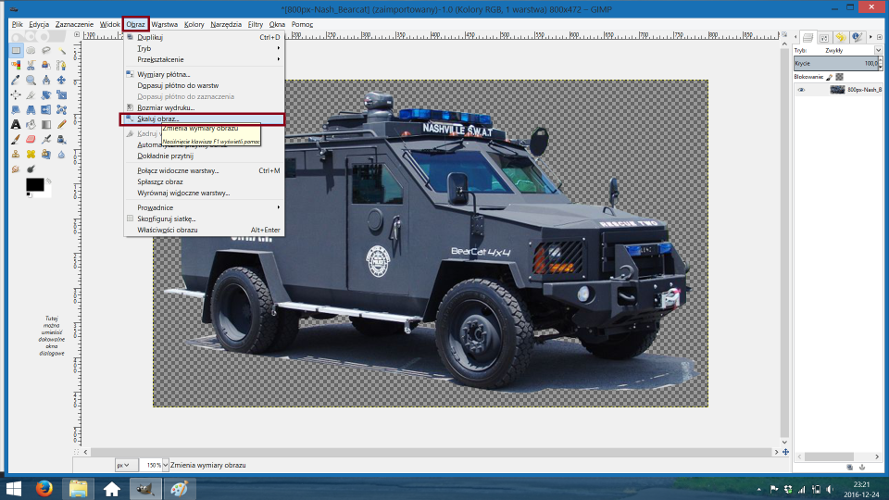Switch to the Channels dock tab
The height and width of the screenshot is (500, 889).
tap(824, 37)
